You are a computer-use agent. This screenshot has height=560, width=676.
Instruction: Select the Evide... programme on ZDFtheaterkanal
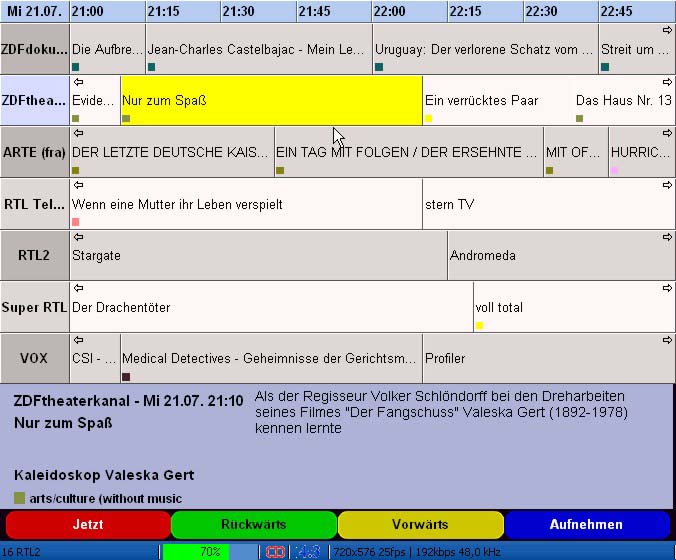(95, 100)
